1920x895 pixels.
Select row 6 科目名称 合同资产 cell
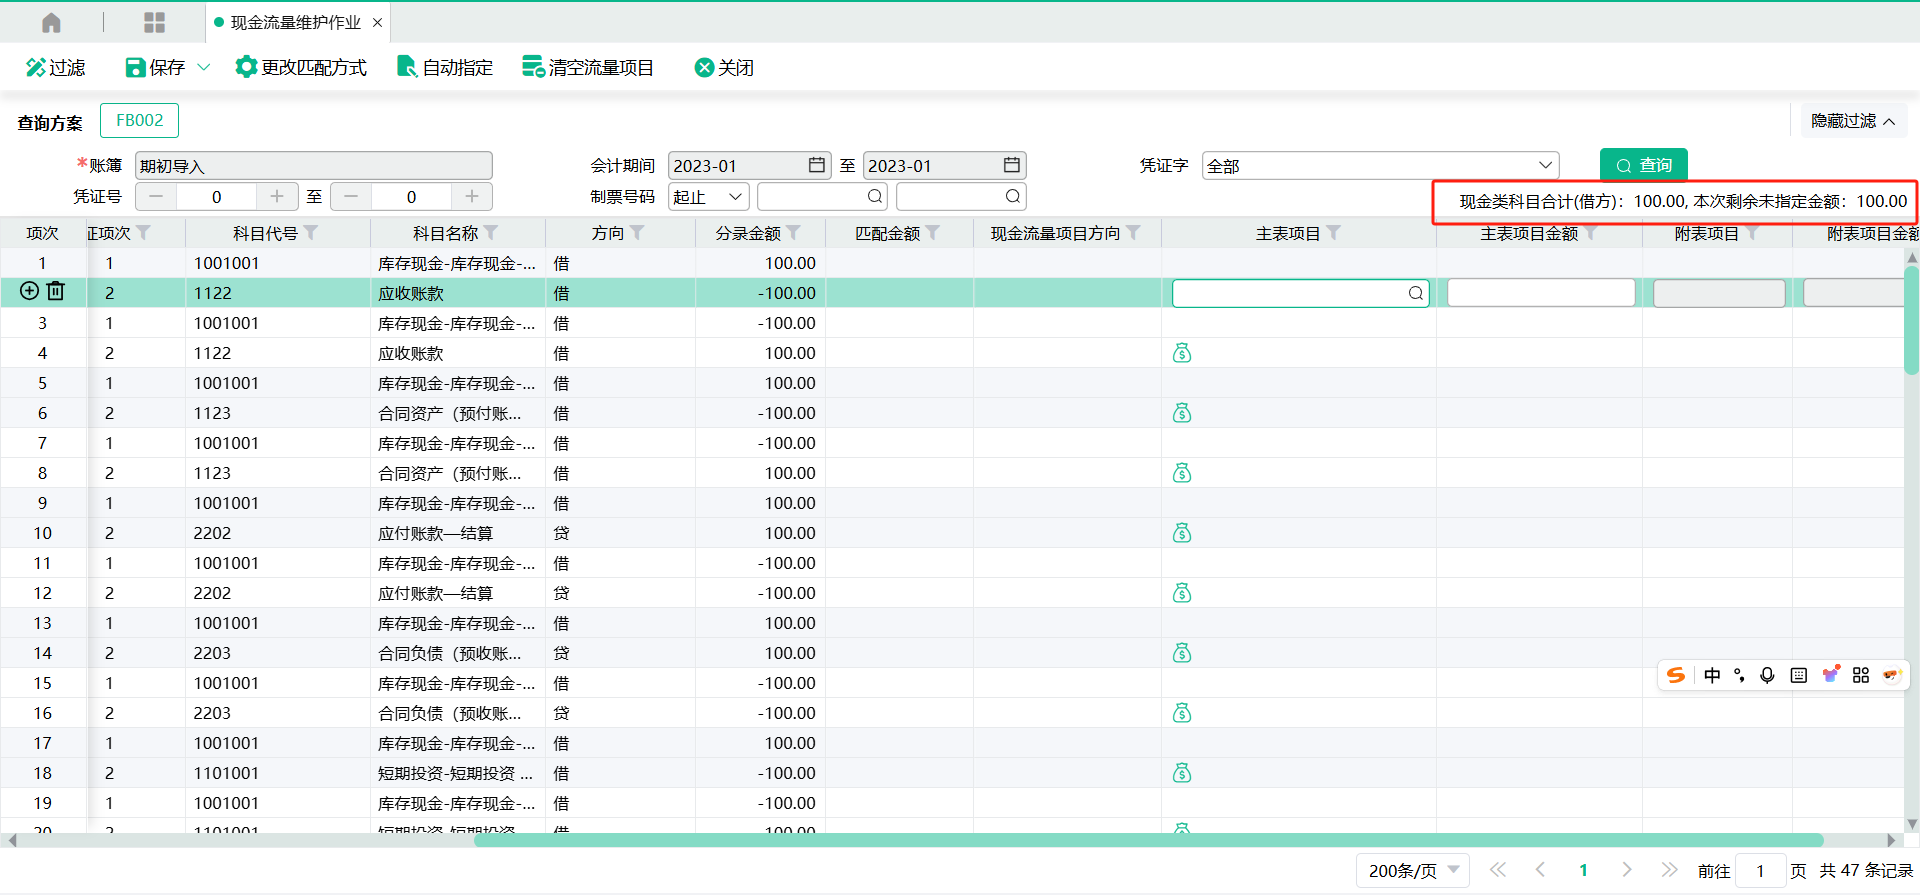click(458, 413)
